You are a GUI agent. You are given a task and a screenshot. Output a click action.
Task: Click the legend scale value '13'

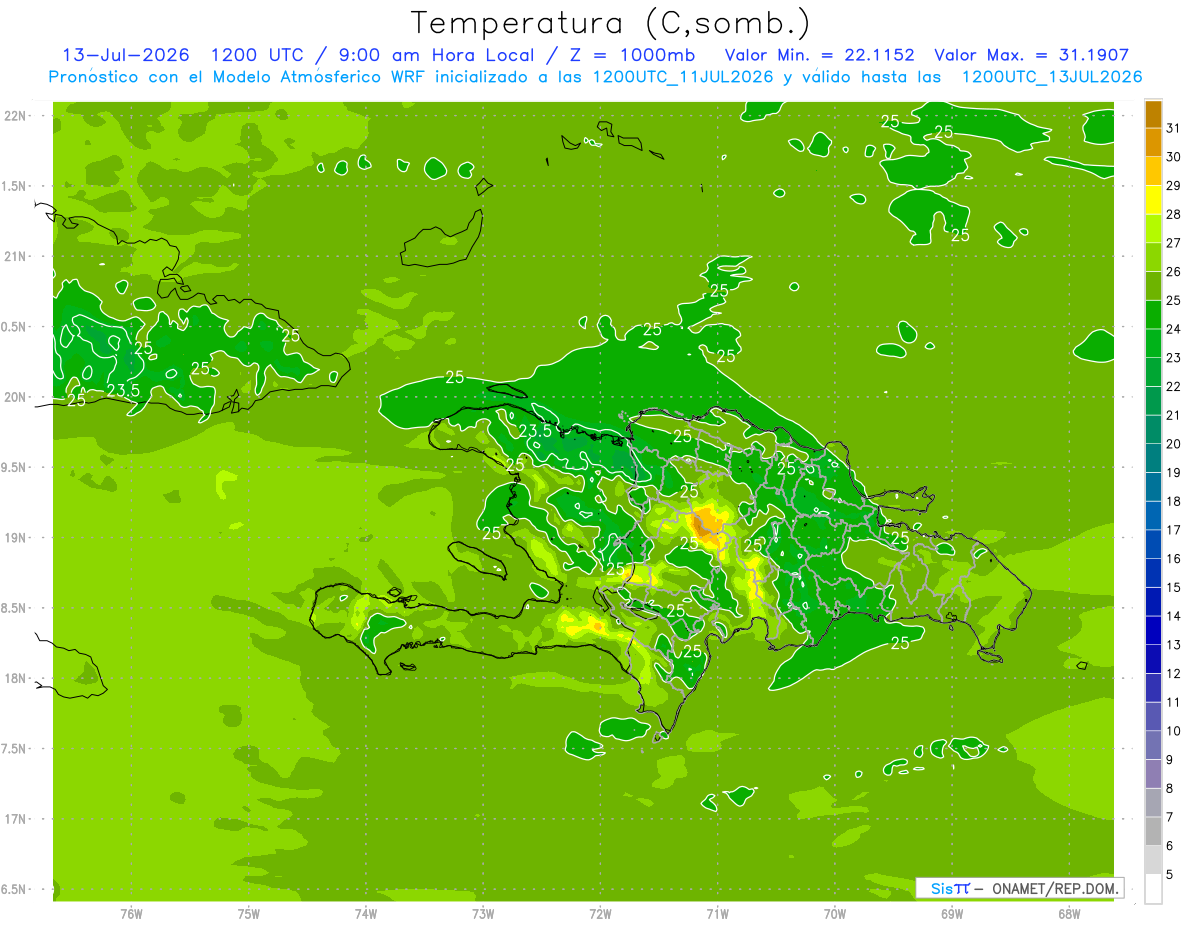(x=1174, y=645)
